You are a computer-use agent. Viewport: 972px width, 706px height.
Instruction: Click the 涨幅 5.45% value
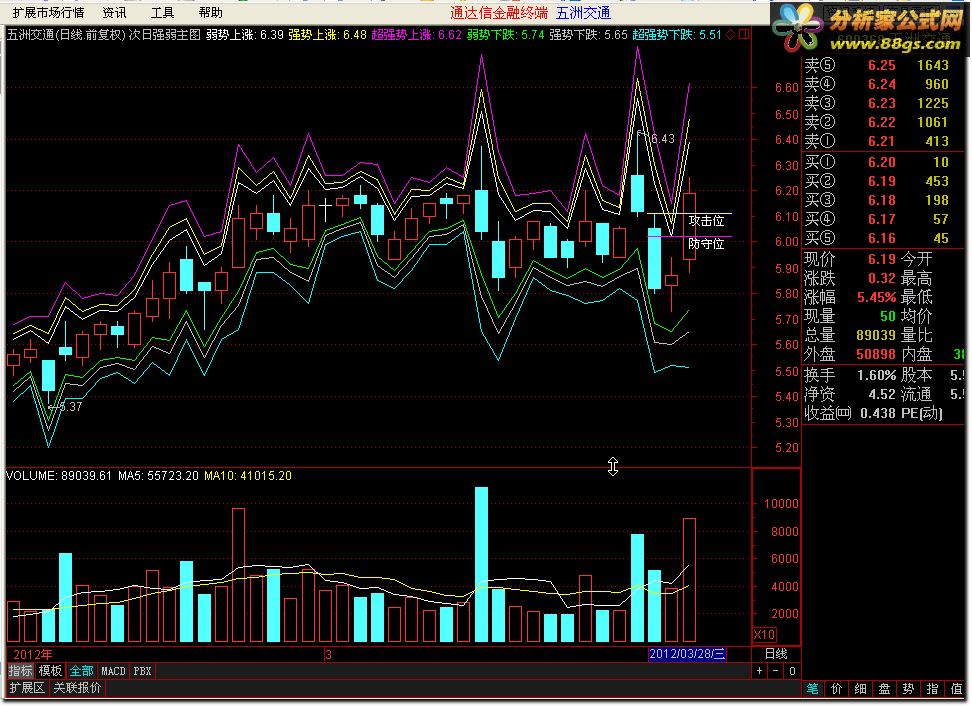877,297
